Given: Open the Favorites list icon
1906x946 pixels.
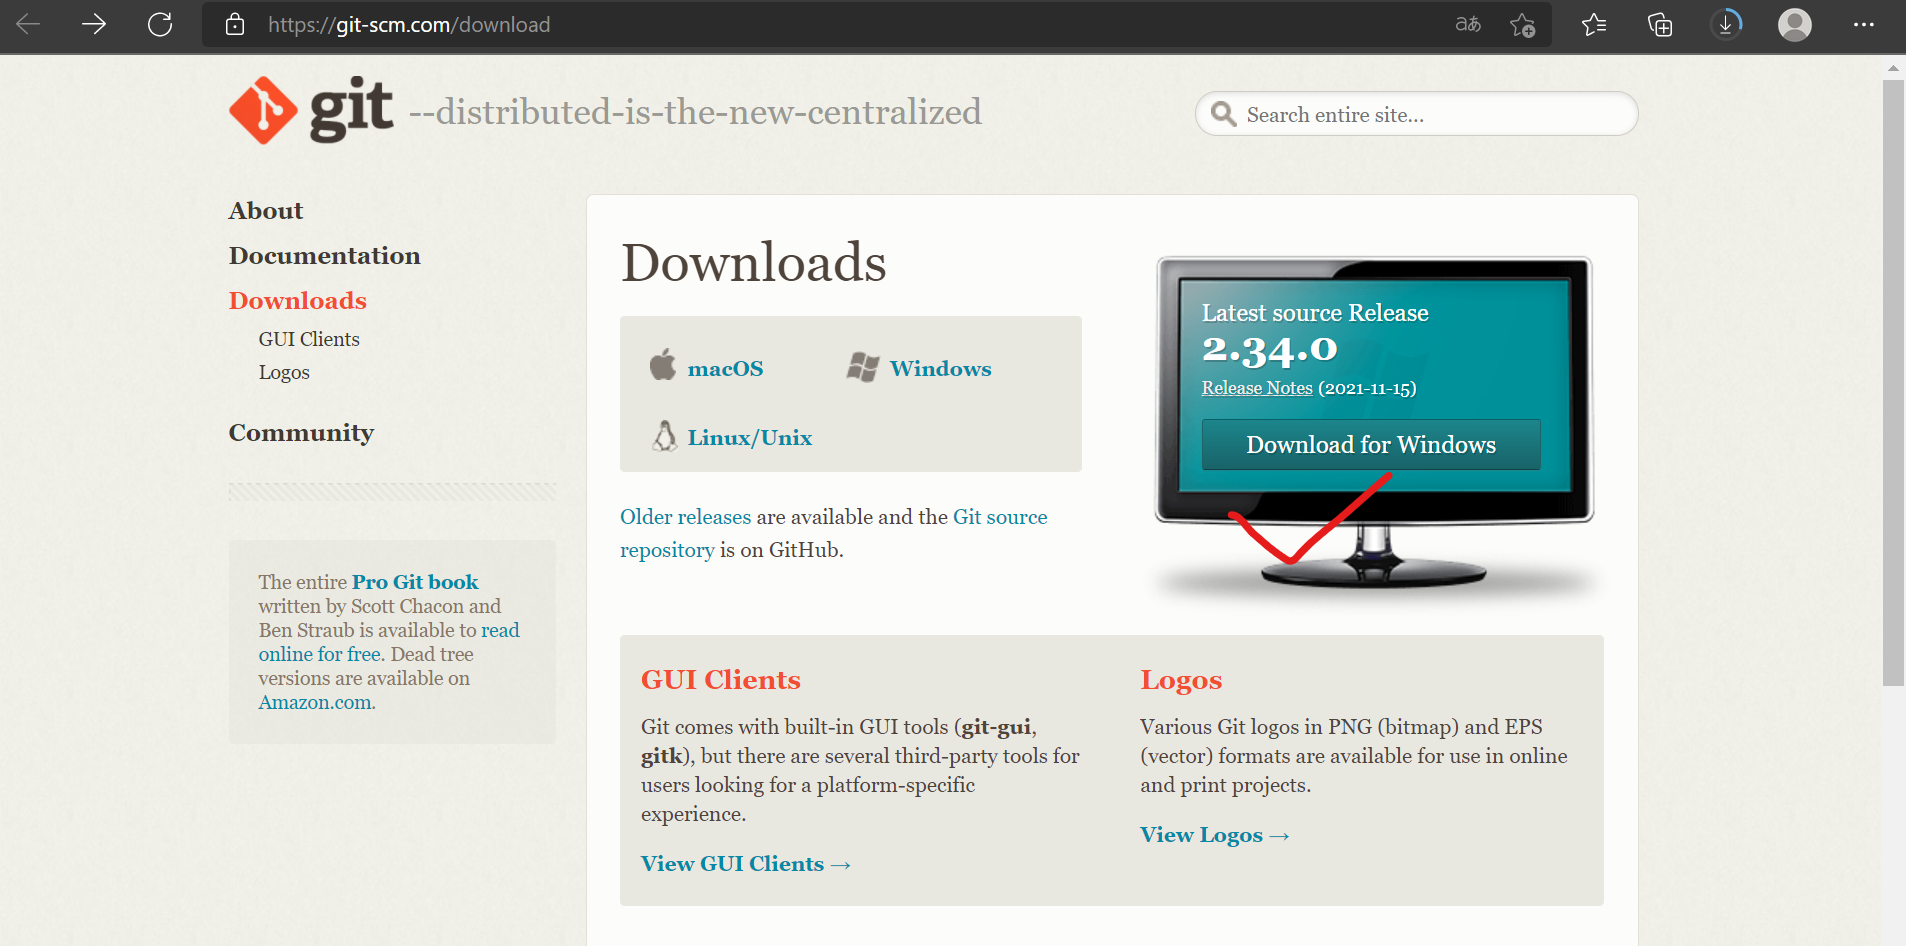Looking at the screenshot, I should (x=1595, y=24).
